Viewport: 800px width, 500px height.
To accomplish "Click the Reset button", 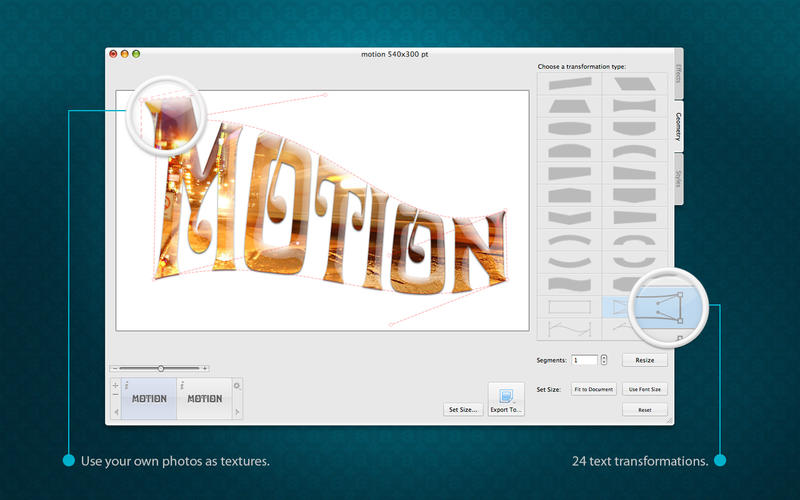I will pos(645,410).
